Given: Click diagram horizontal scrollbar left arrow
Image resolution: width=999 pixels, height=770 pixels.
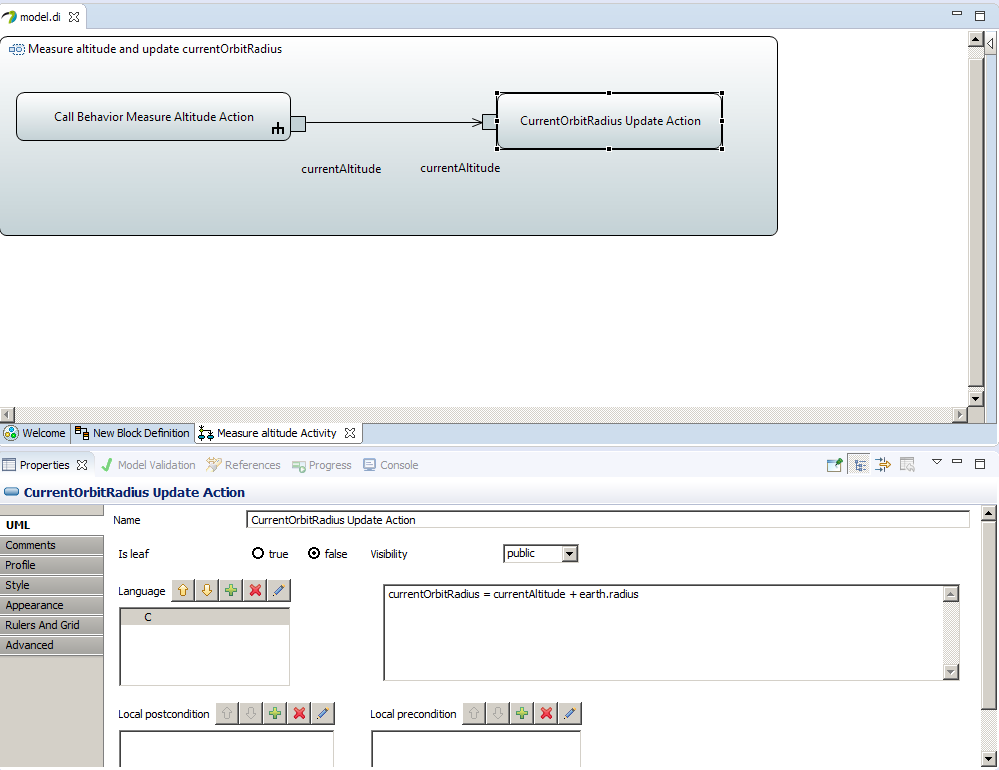Looking at the screenshot, I should tap(7, 414).
